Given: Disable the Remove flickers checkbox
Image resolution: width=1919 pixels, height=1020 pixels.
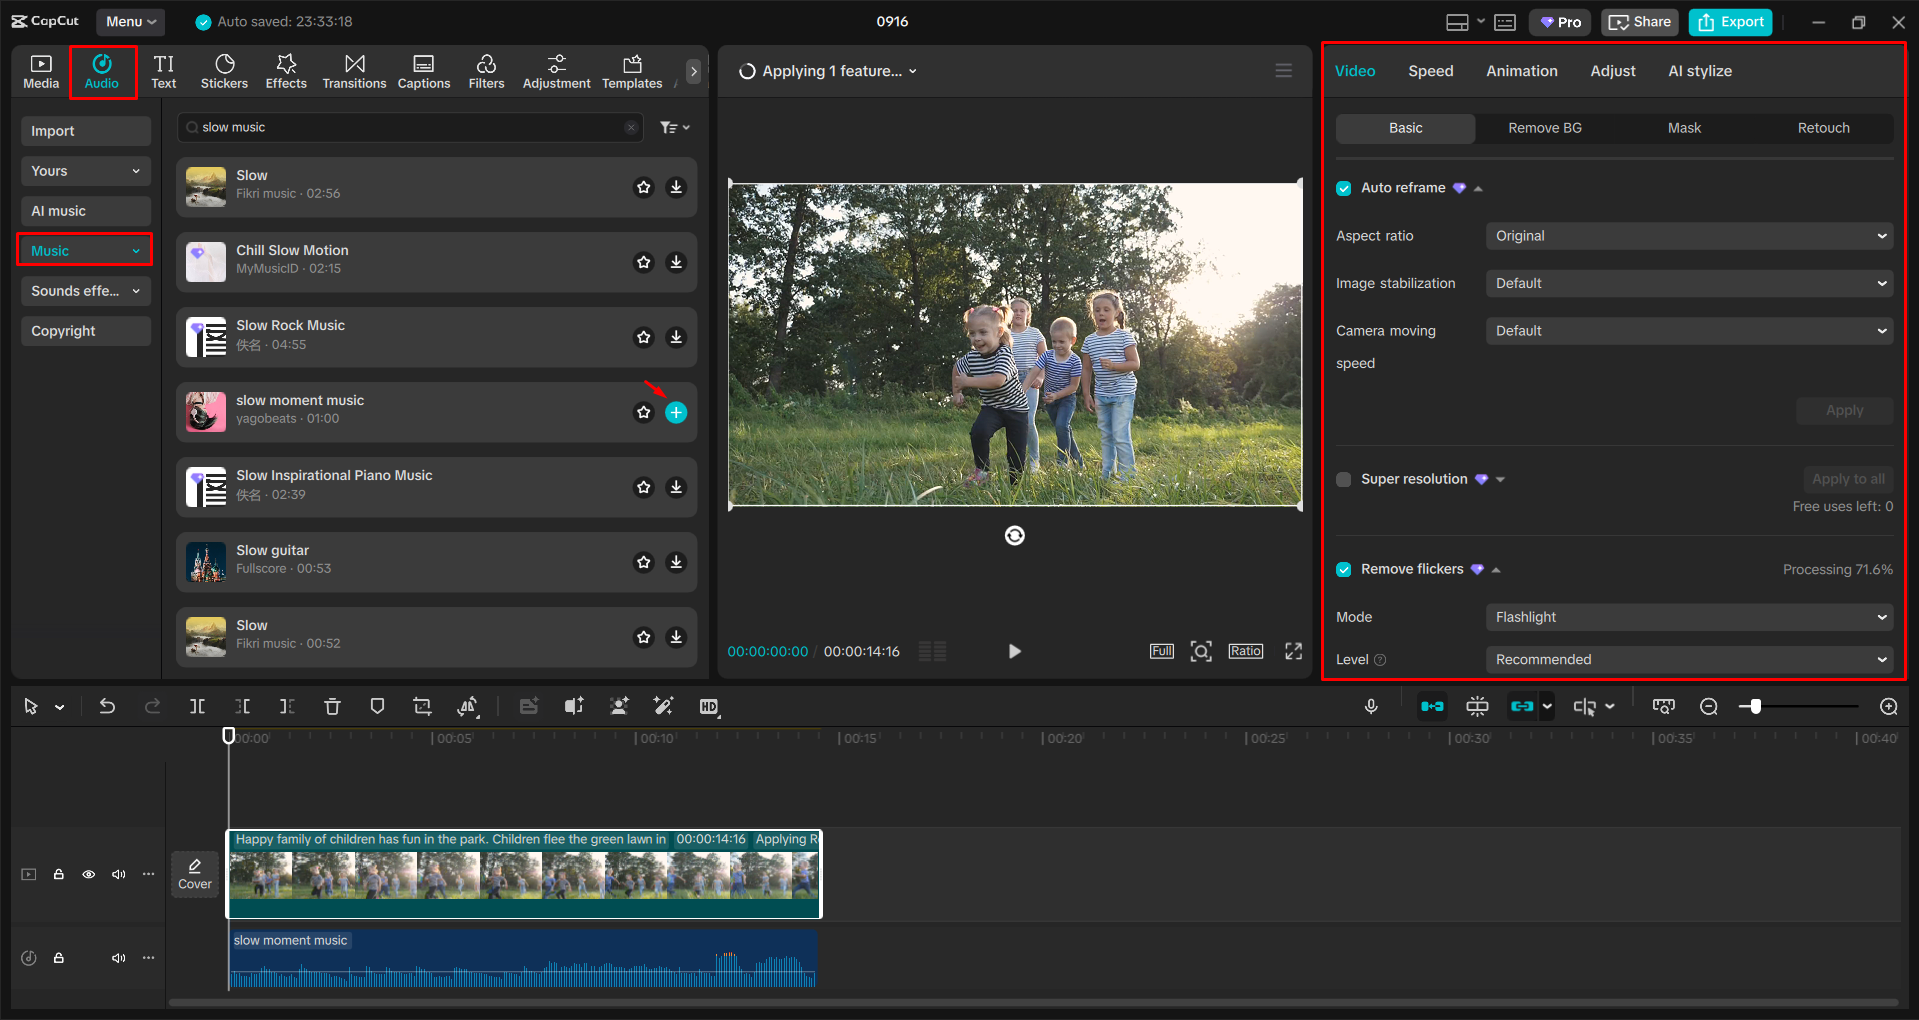Looking at the screenshot, I should click(x=1344, y=569).
